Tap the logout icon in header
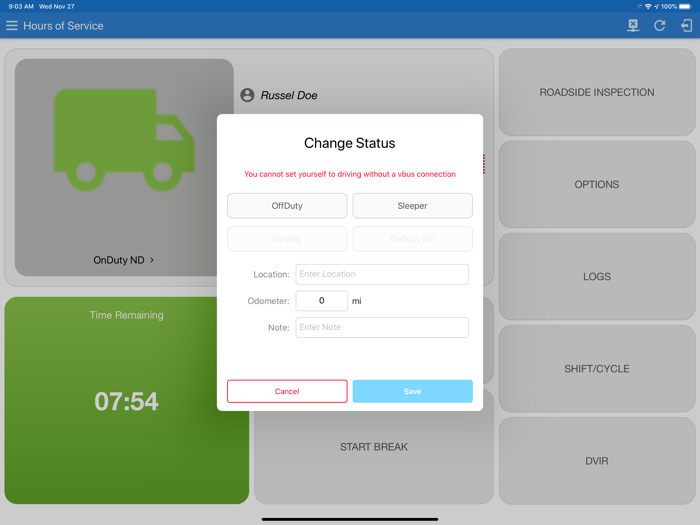 686,26
